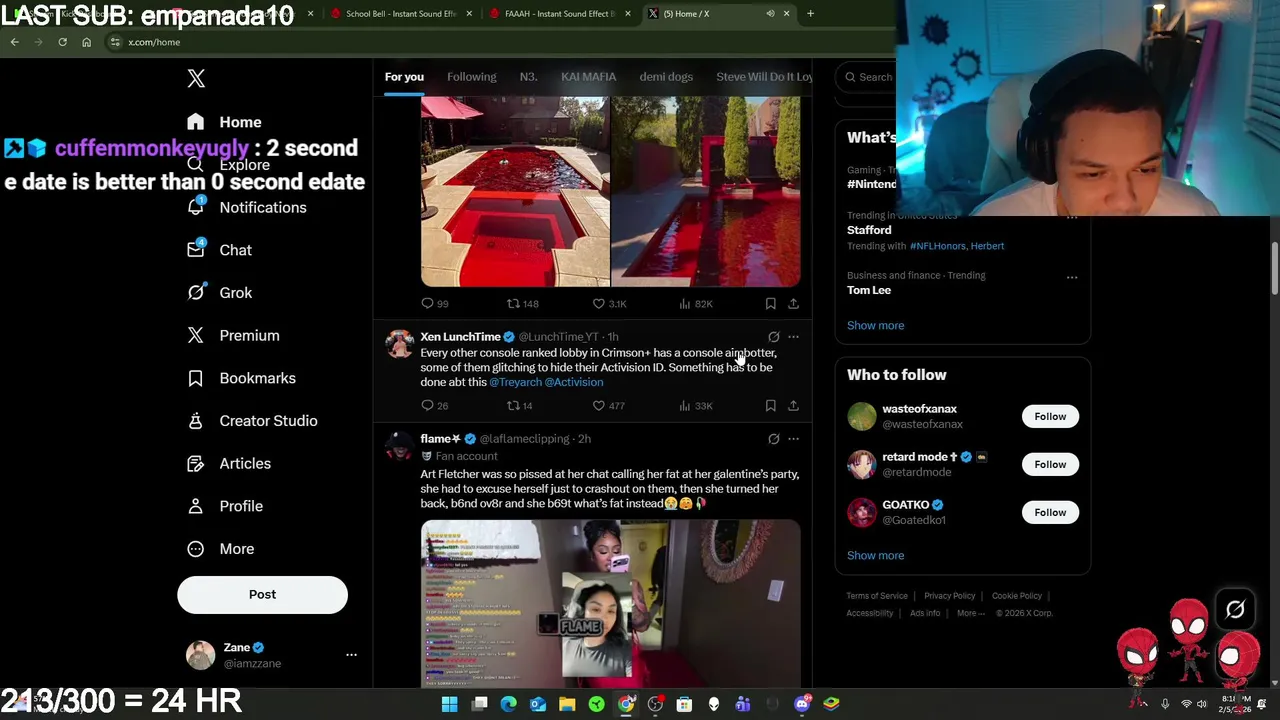The height and width of the screenshot is (720, 1280).
Task: Open the @Activision mention link
Action: click(x=574, y=382)
